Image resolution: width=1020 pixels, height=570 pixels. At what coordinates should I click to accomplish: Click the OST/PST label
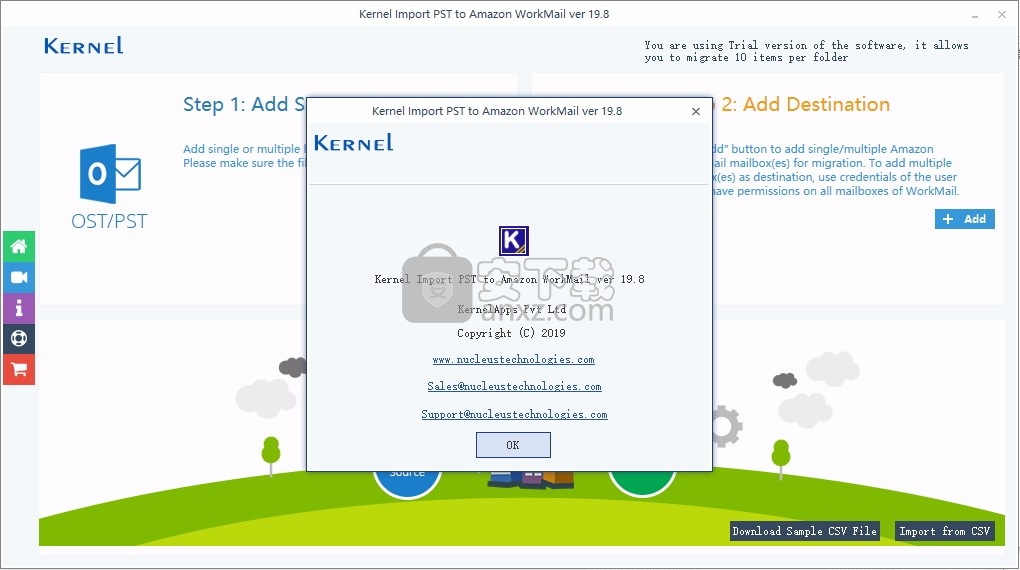109,222
